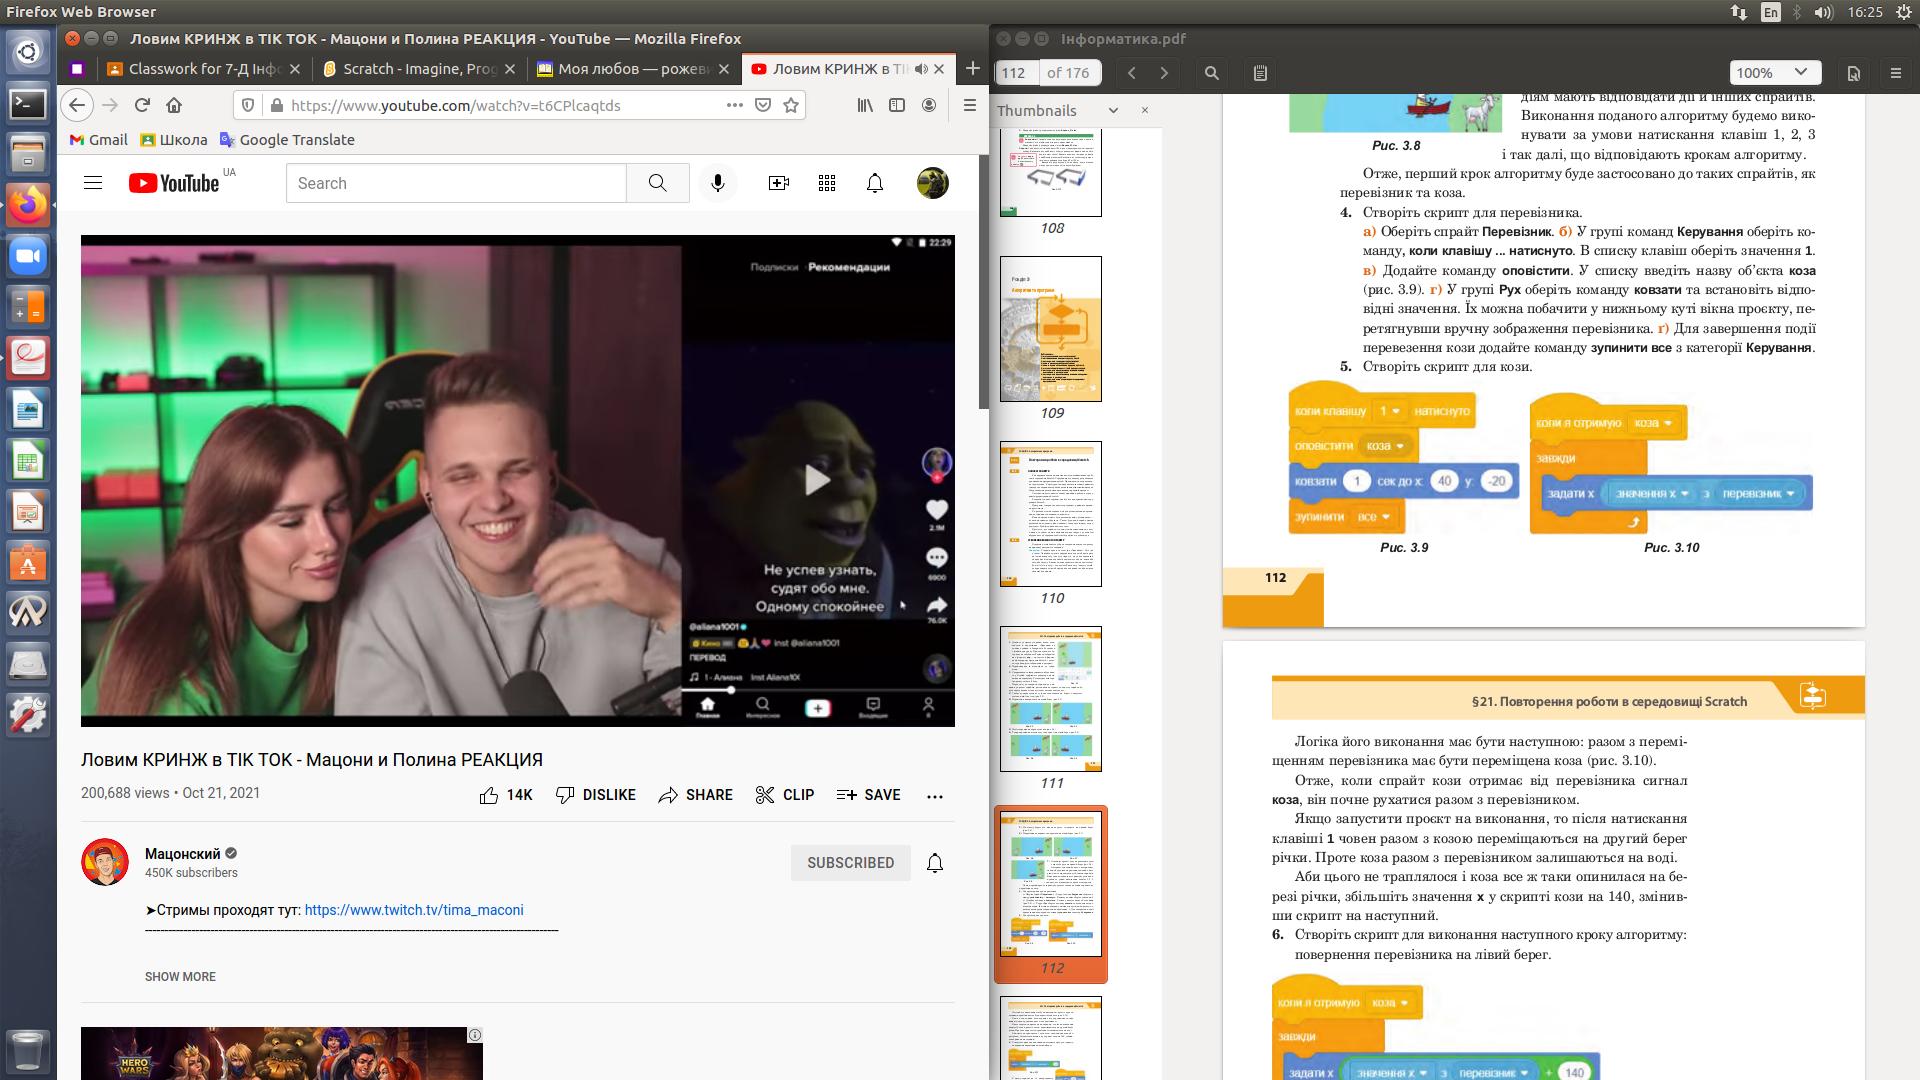
Task: Click the SHARE button under the video
Action: (696, 795)
